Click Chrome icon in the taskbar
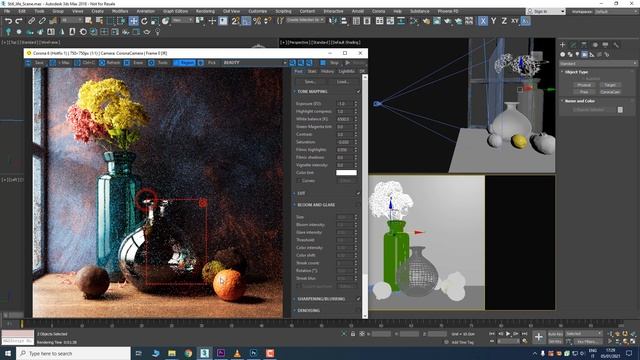Image resolution: width=640 pixels, height=360 pixels. coord(188,353)
